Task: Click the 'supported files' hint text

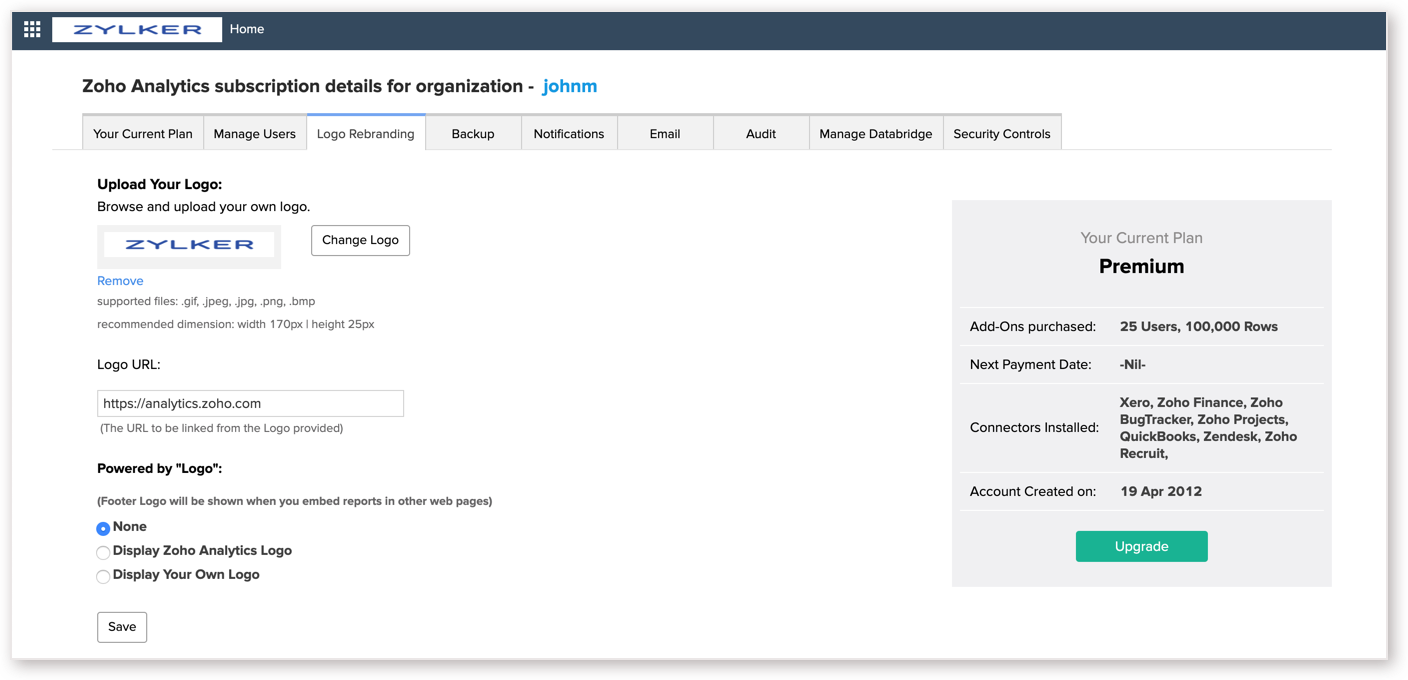Action: 206,301
